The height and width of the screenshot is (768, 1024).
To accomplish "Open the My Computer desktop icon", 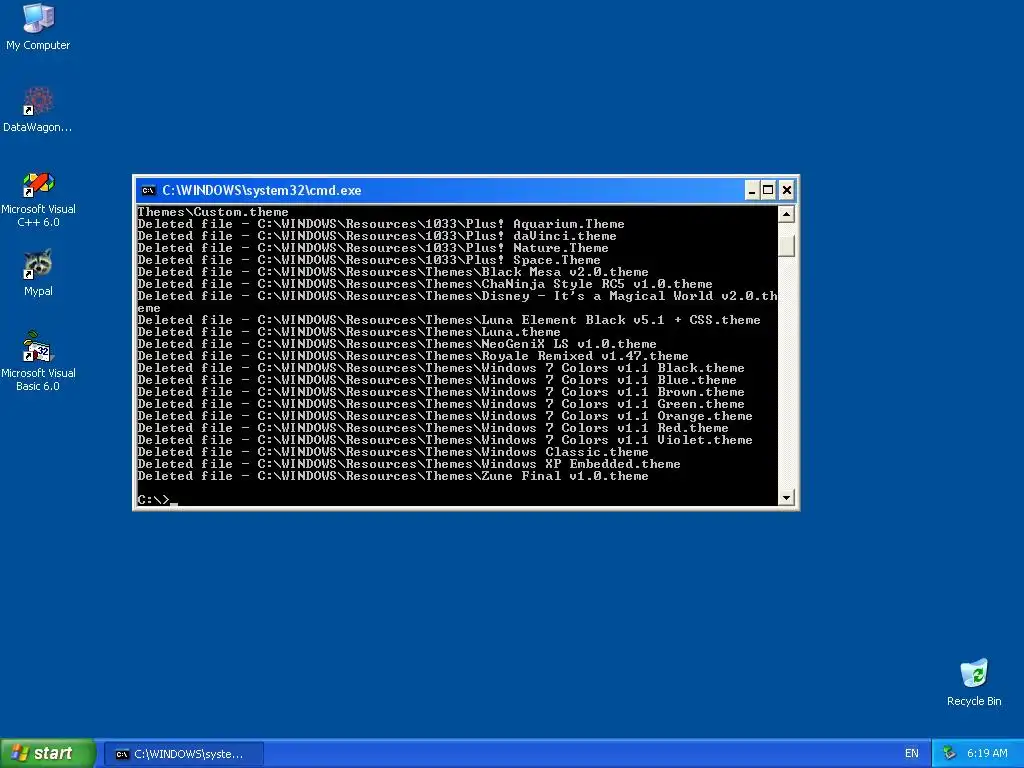I will coord(38,27).
